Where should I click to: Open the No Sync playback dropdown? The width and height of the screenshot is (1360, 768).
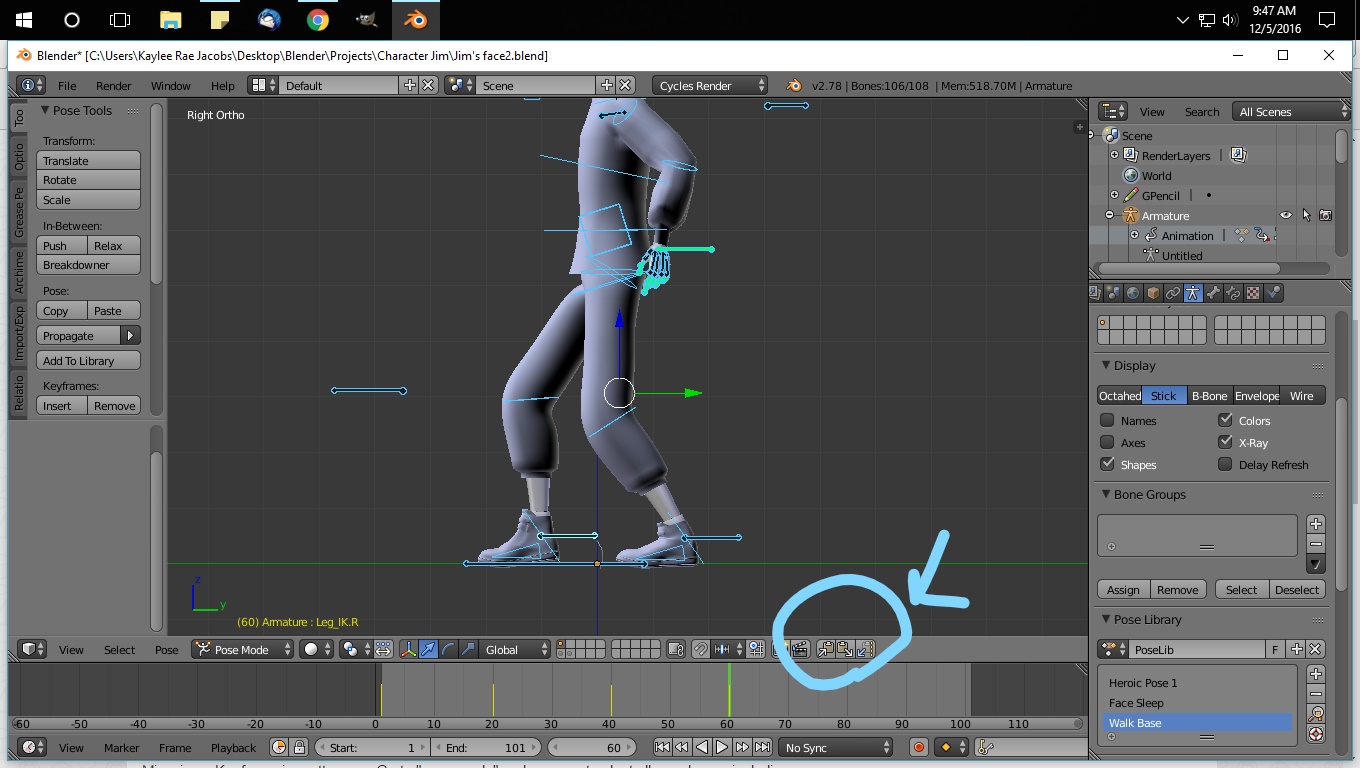tap(835, 747)
